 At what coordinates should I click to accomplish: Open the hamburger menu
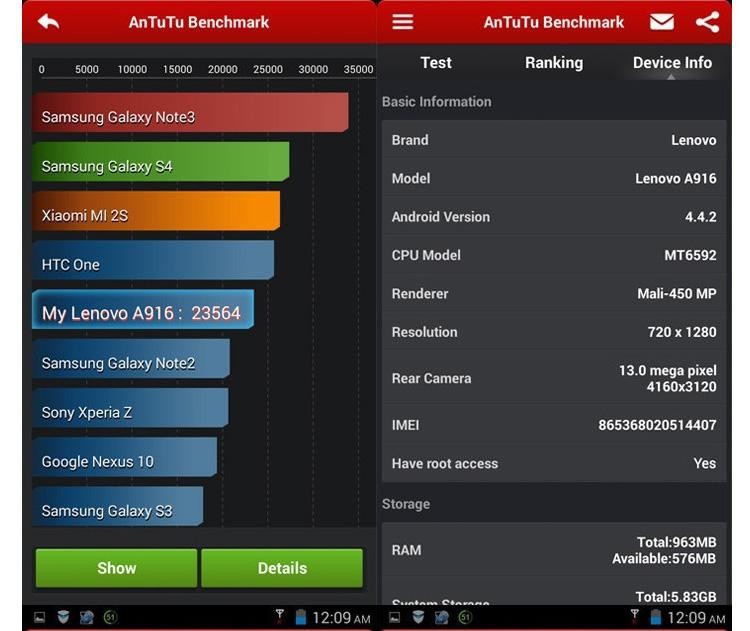[x=403, y=22]
